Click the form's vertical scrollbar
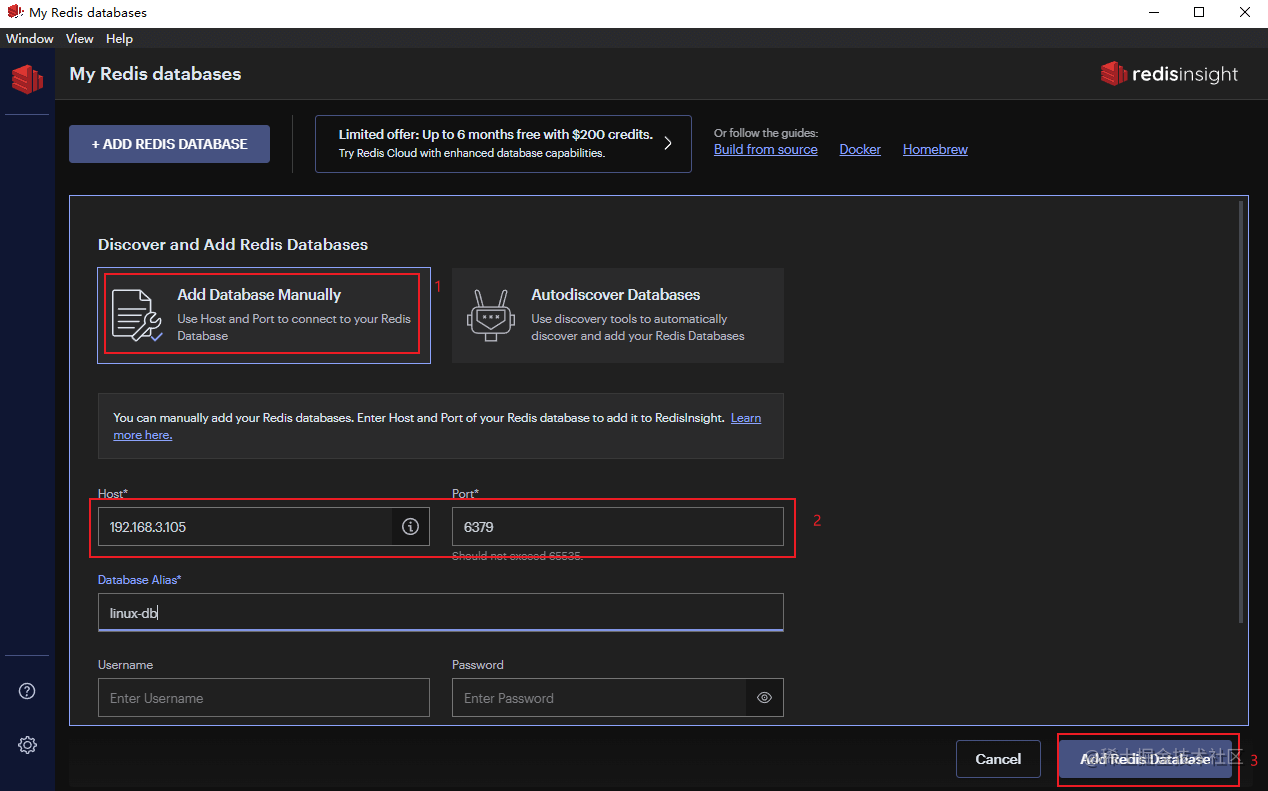Screen dimensions: 1268x791 [x=1242, y=412]
